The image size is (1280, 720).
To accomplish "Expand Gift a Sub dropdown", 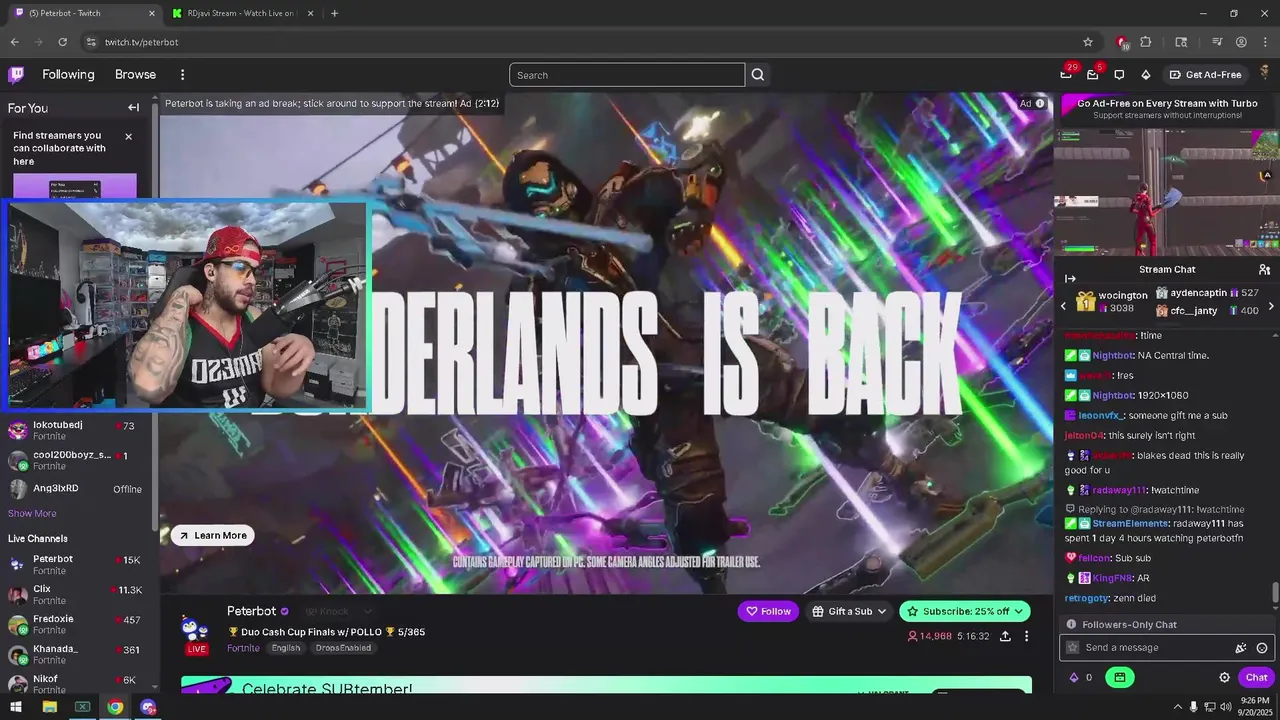I will [x=884, y=611].
